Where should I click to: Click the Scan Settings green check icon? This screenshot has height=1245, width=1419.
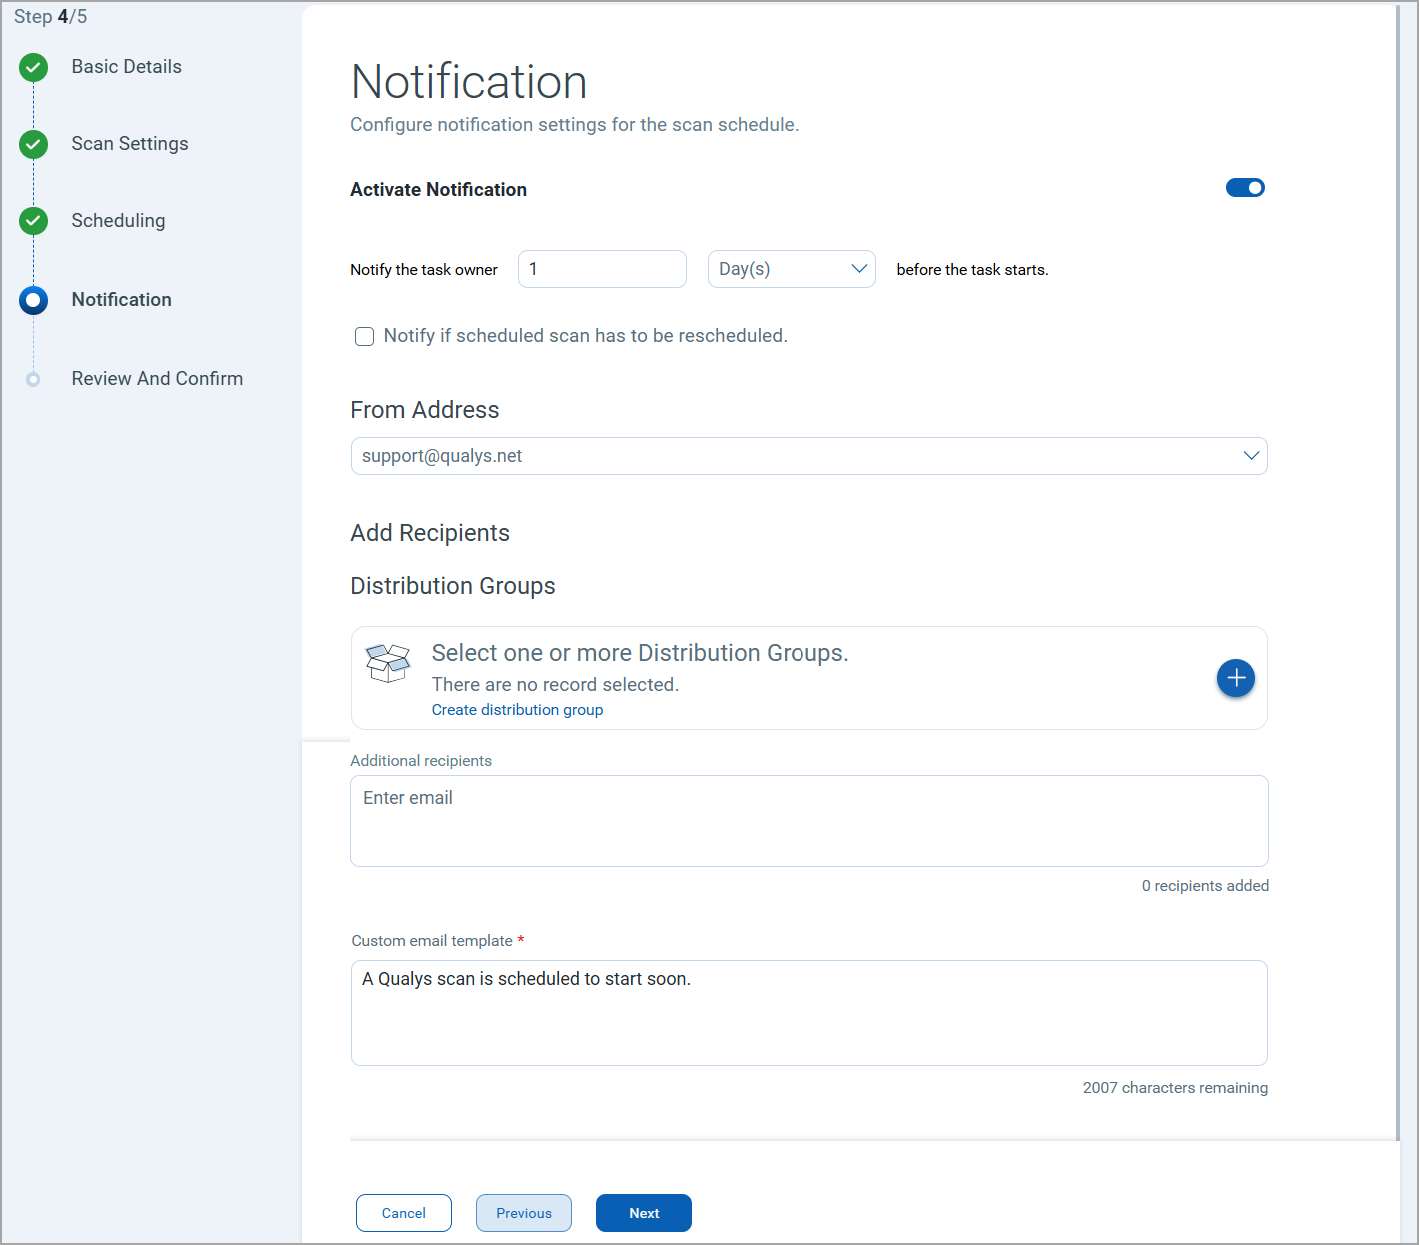33,144
